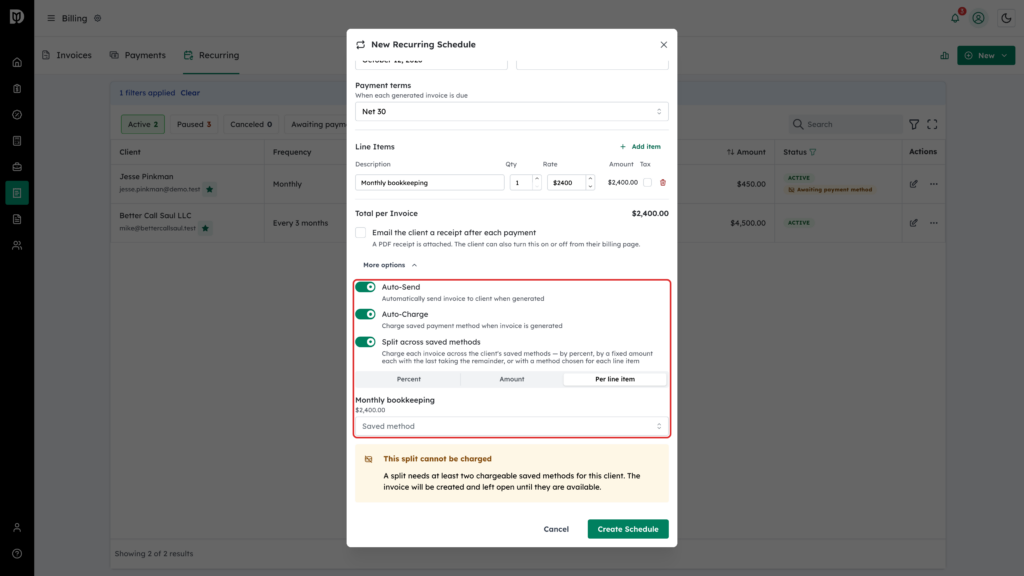Open the user account avatar menu

(x=978, y=18)
